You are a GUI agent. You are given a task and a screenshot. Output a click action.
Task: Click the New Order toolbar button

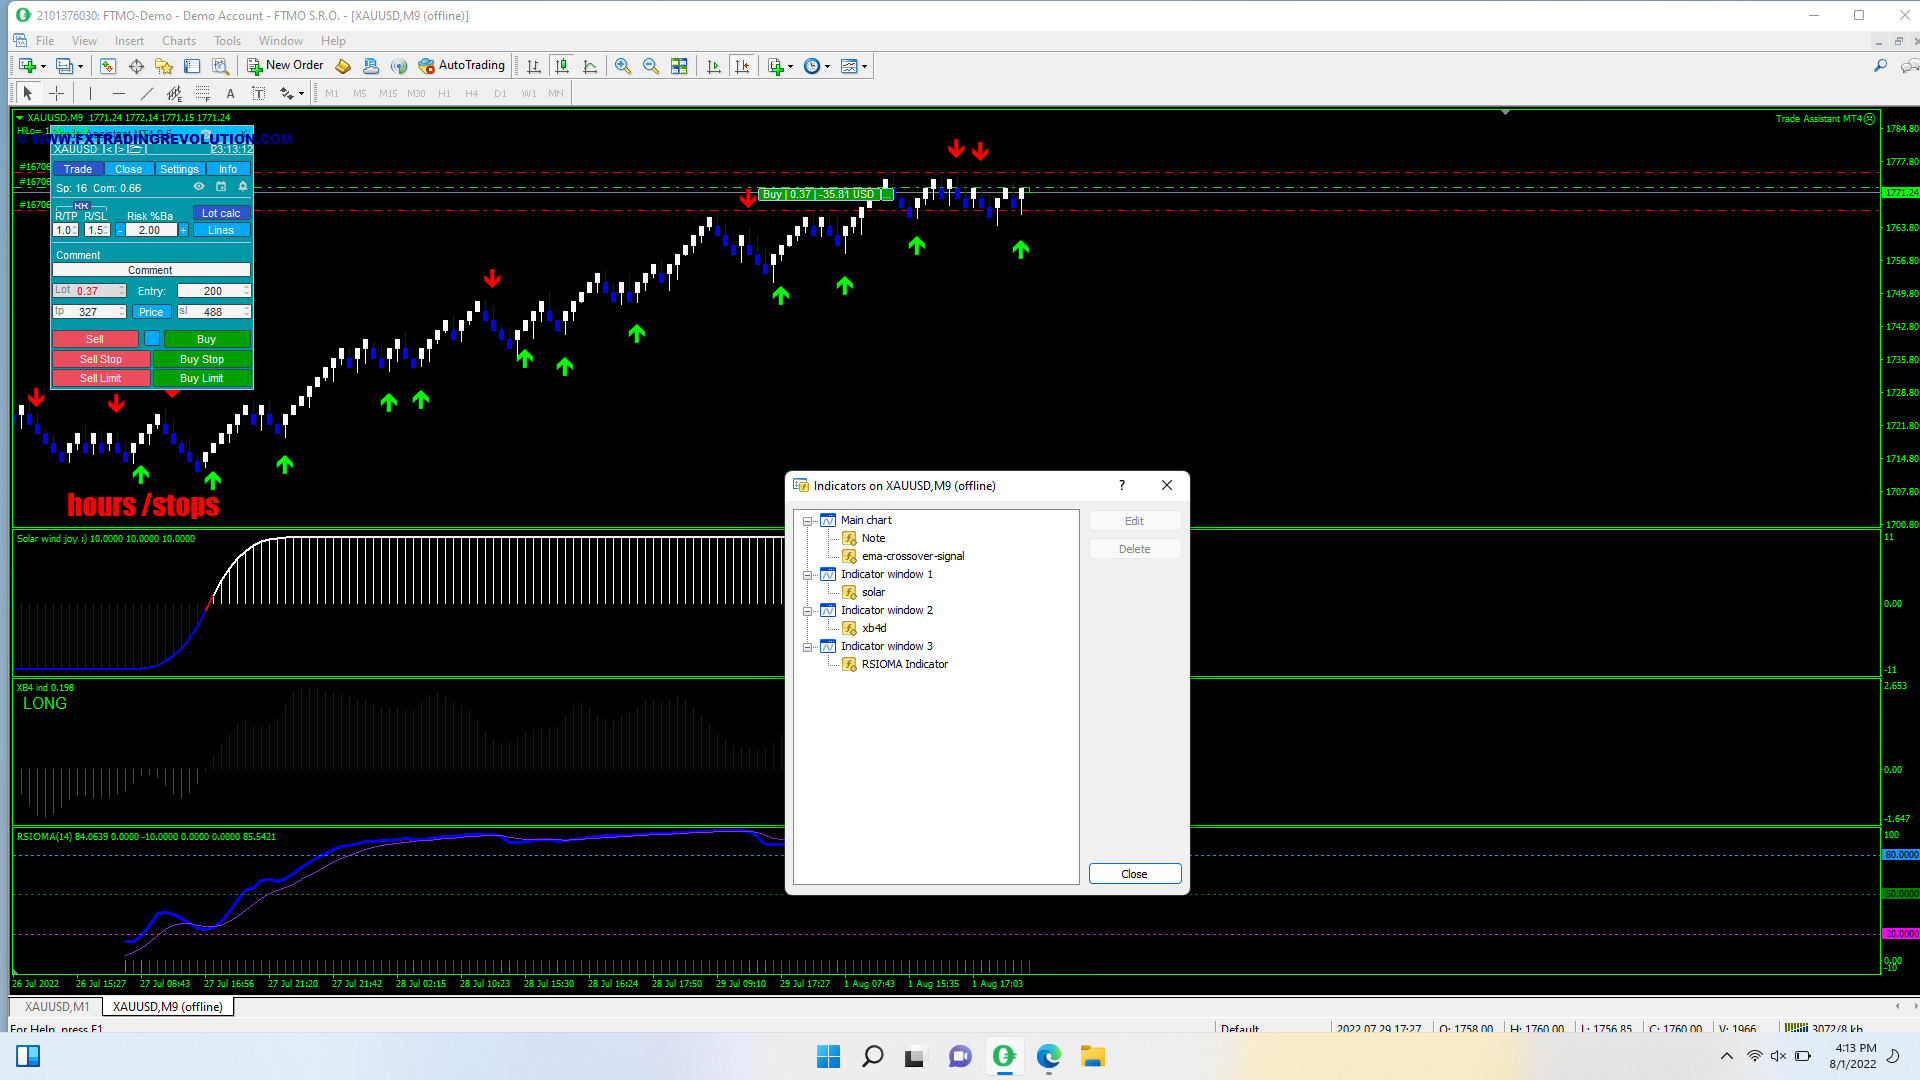point(285,66)
